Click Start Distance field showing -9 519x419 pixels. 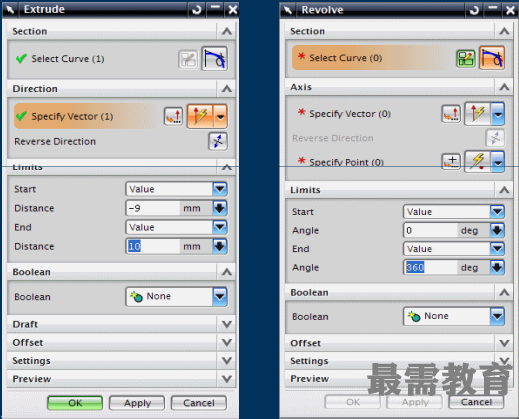tap(153, 208)
